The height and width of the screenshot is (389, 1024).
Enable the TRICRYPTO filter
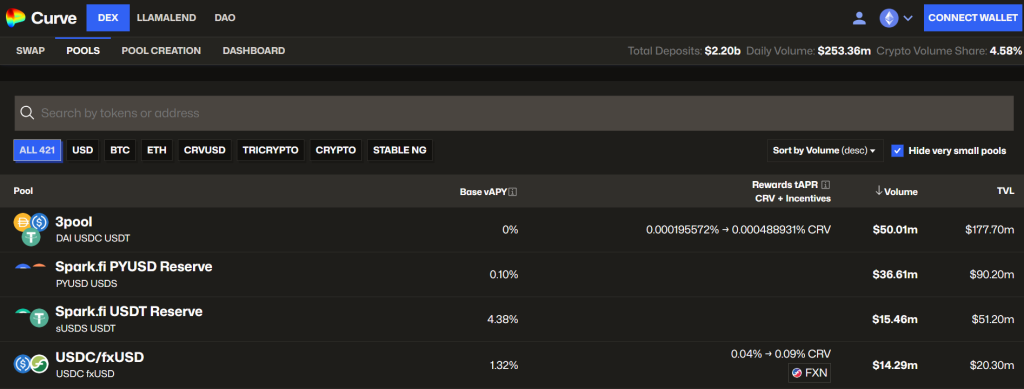(270, 150)
